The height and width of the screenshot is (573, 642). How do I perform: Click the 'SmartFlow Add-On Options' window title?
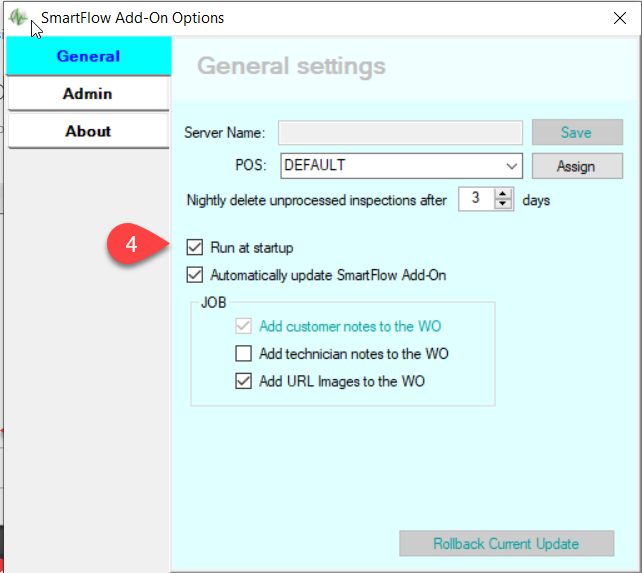coord(132,18)
